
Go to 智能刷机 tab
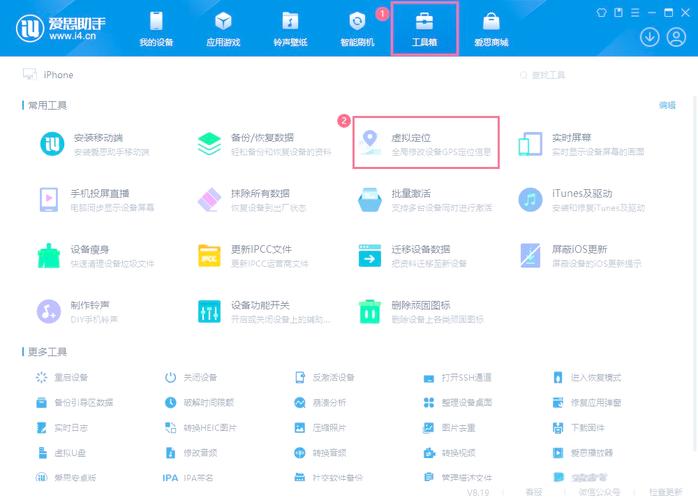pyautogui.click(x=357, y=28)
